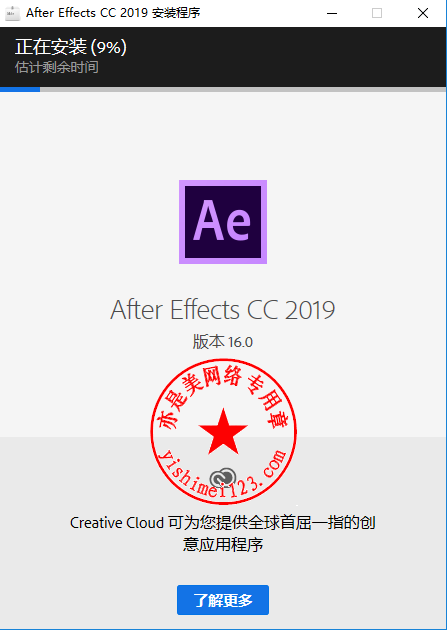Click the 了解更多 button
Viewport: 447px width, 630px height.
pyautogui.click(x=223, y=600)
